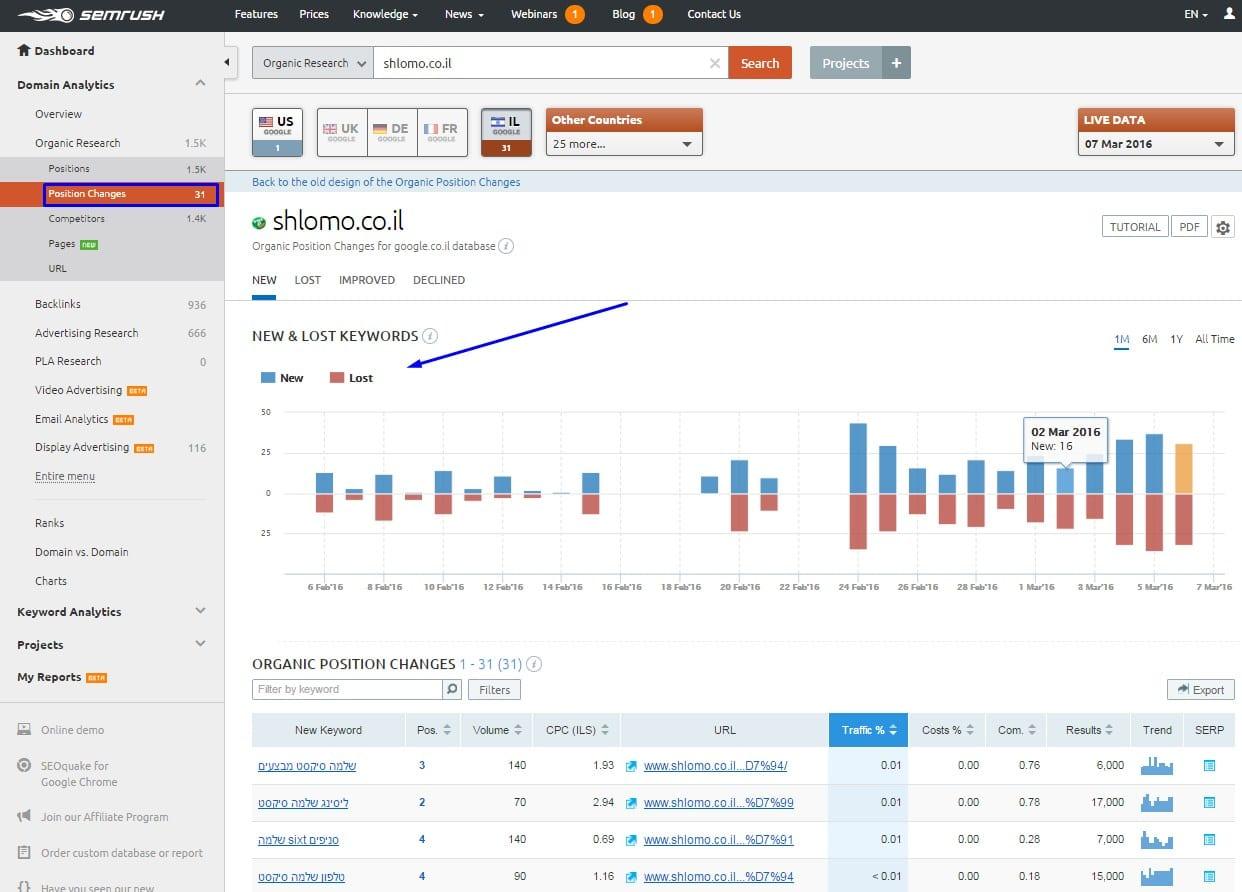
Task: Click Order custom database icon
Action: (24, 853)
